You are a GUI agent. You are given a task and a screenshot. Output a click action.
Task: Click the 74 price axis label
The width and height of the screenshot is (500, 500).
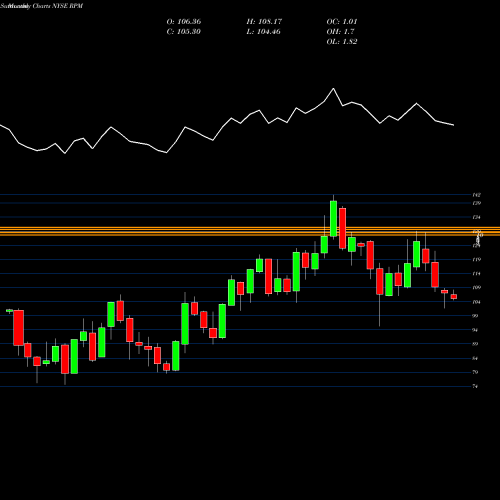pos(476,386)
